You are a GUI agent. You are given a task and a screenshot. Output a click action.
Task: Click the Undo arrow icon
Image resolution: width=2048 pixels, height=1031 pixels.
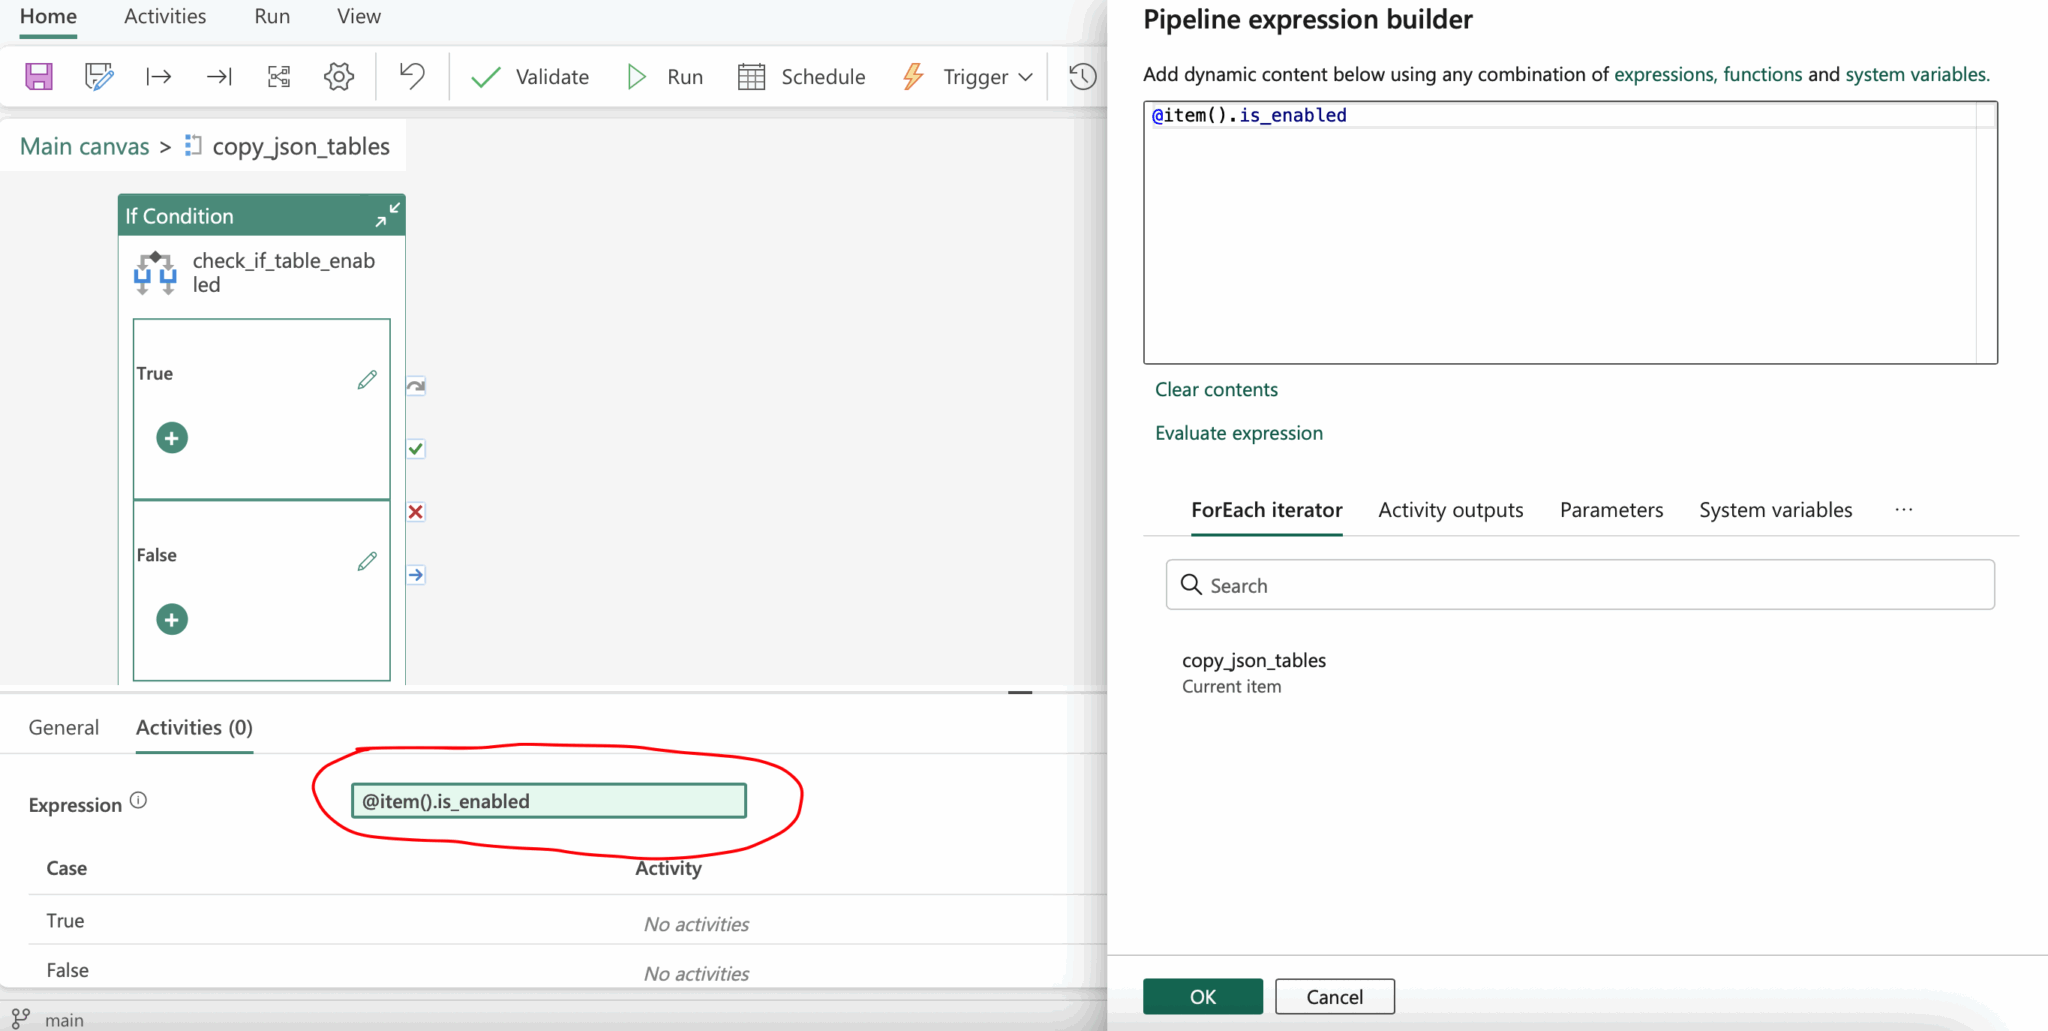[x=412, y=77]
